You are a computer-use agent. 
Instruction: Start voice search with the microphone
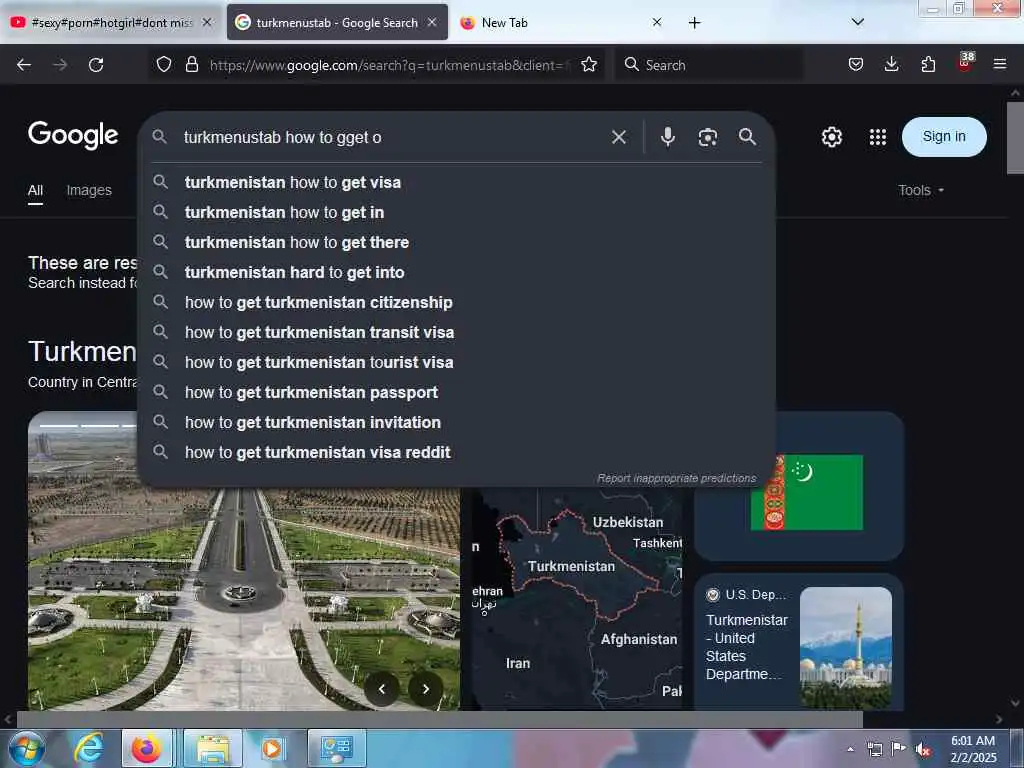(x=667, y=136)
